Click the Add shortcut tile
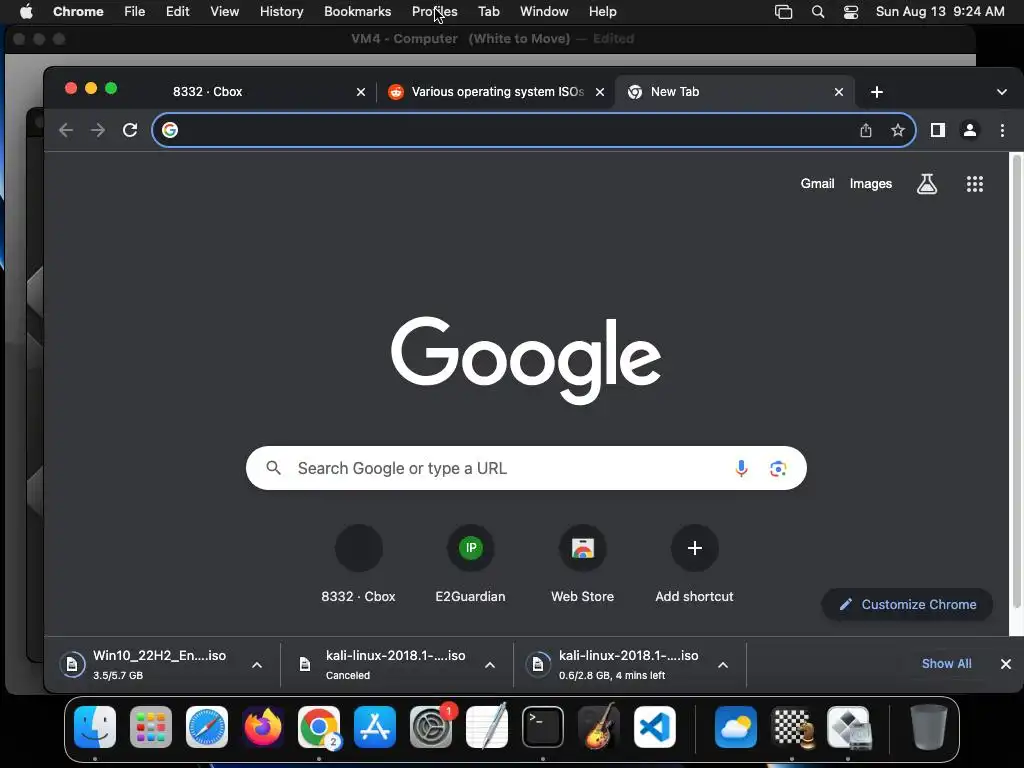Viewport: 1024px width, 768px height. pyautogui.click(x=694, y=564)
